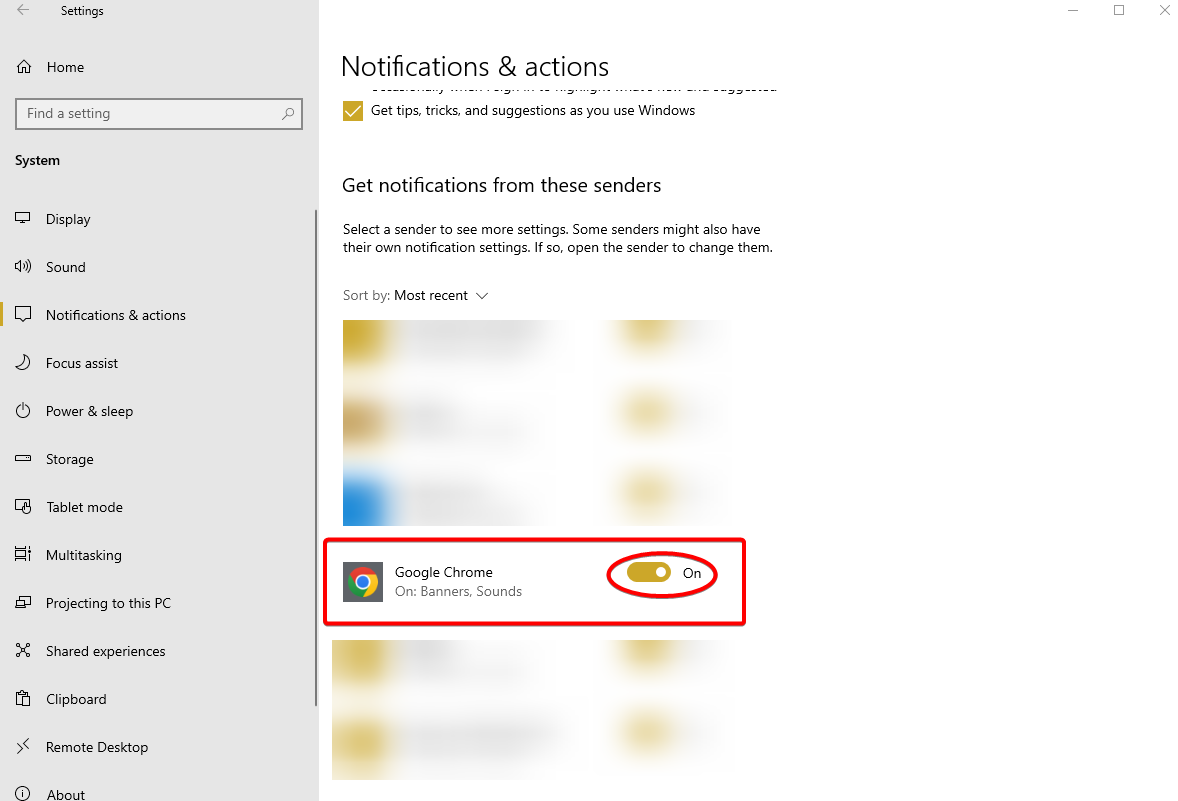Go to Home in Settings
This screenshot has height=801, width=1178.
(x=65, y=67)
